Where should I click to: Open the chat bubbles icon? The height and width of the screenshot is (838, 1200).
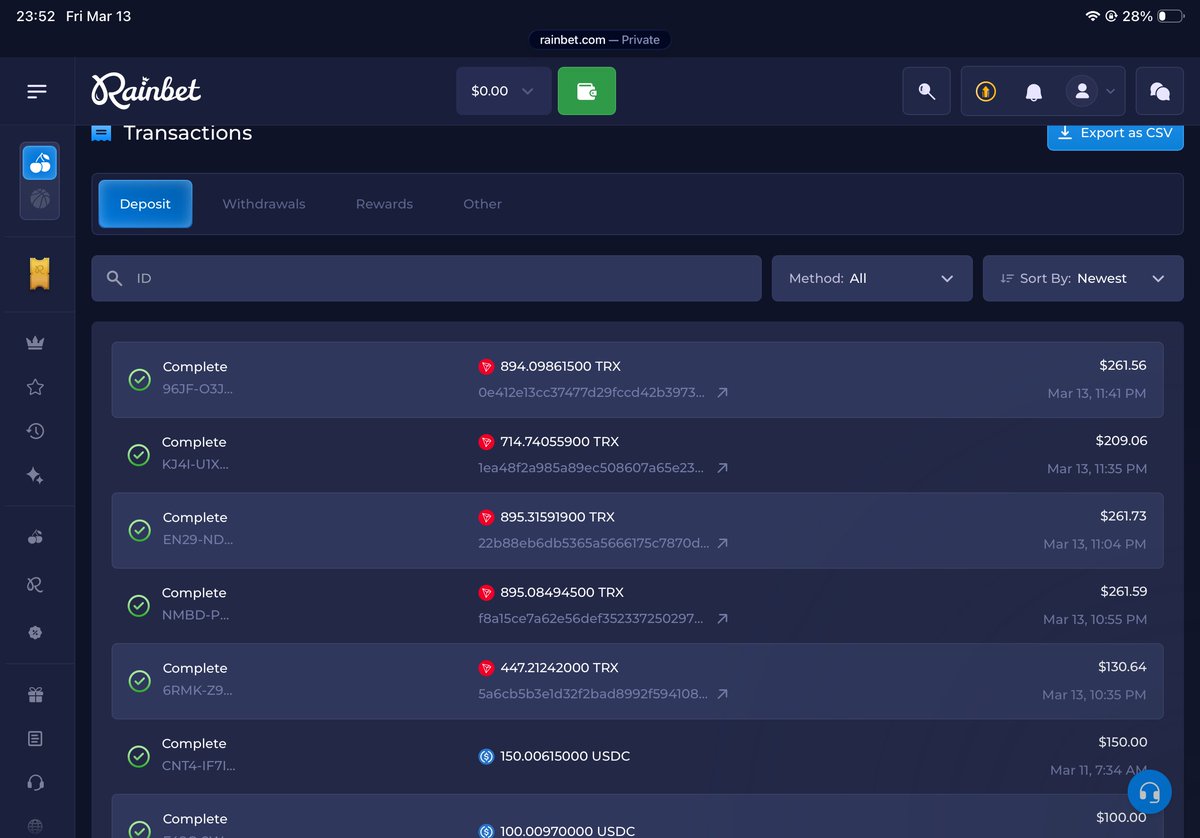pyautogui.click(x=1160, y=91)
